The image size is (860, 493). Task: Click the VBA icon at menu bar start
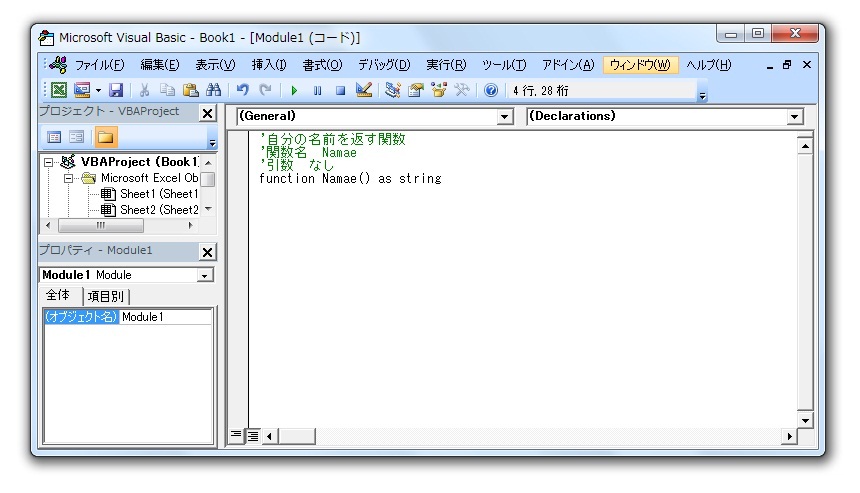tap(58, 65)
